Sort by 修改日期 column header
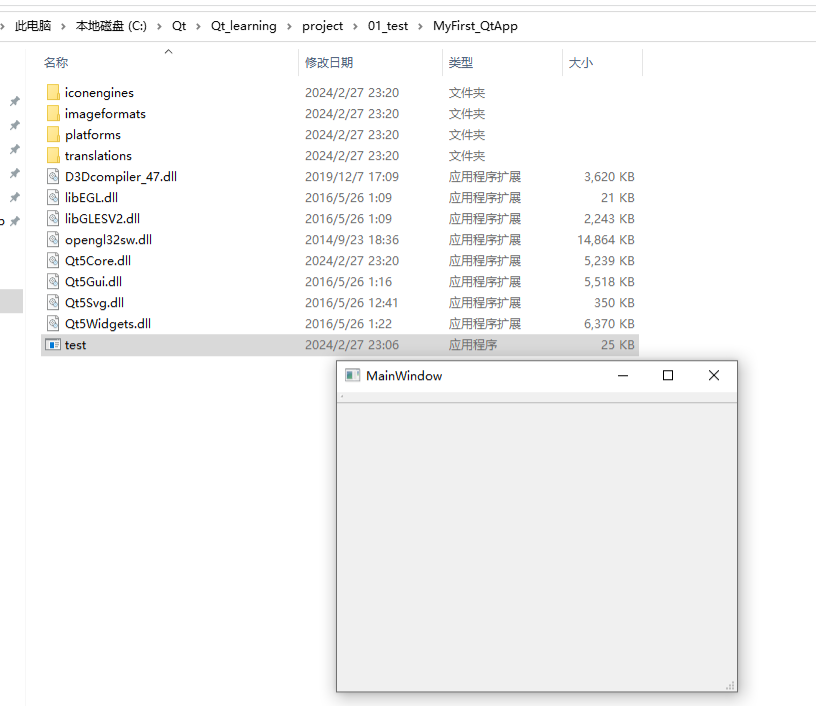Image resolution: width=816 pixels, height=706 pixels. (329, 63)
